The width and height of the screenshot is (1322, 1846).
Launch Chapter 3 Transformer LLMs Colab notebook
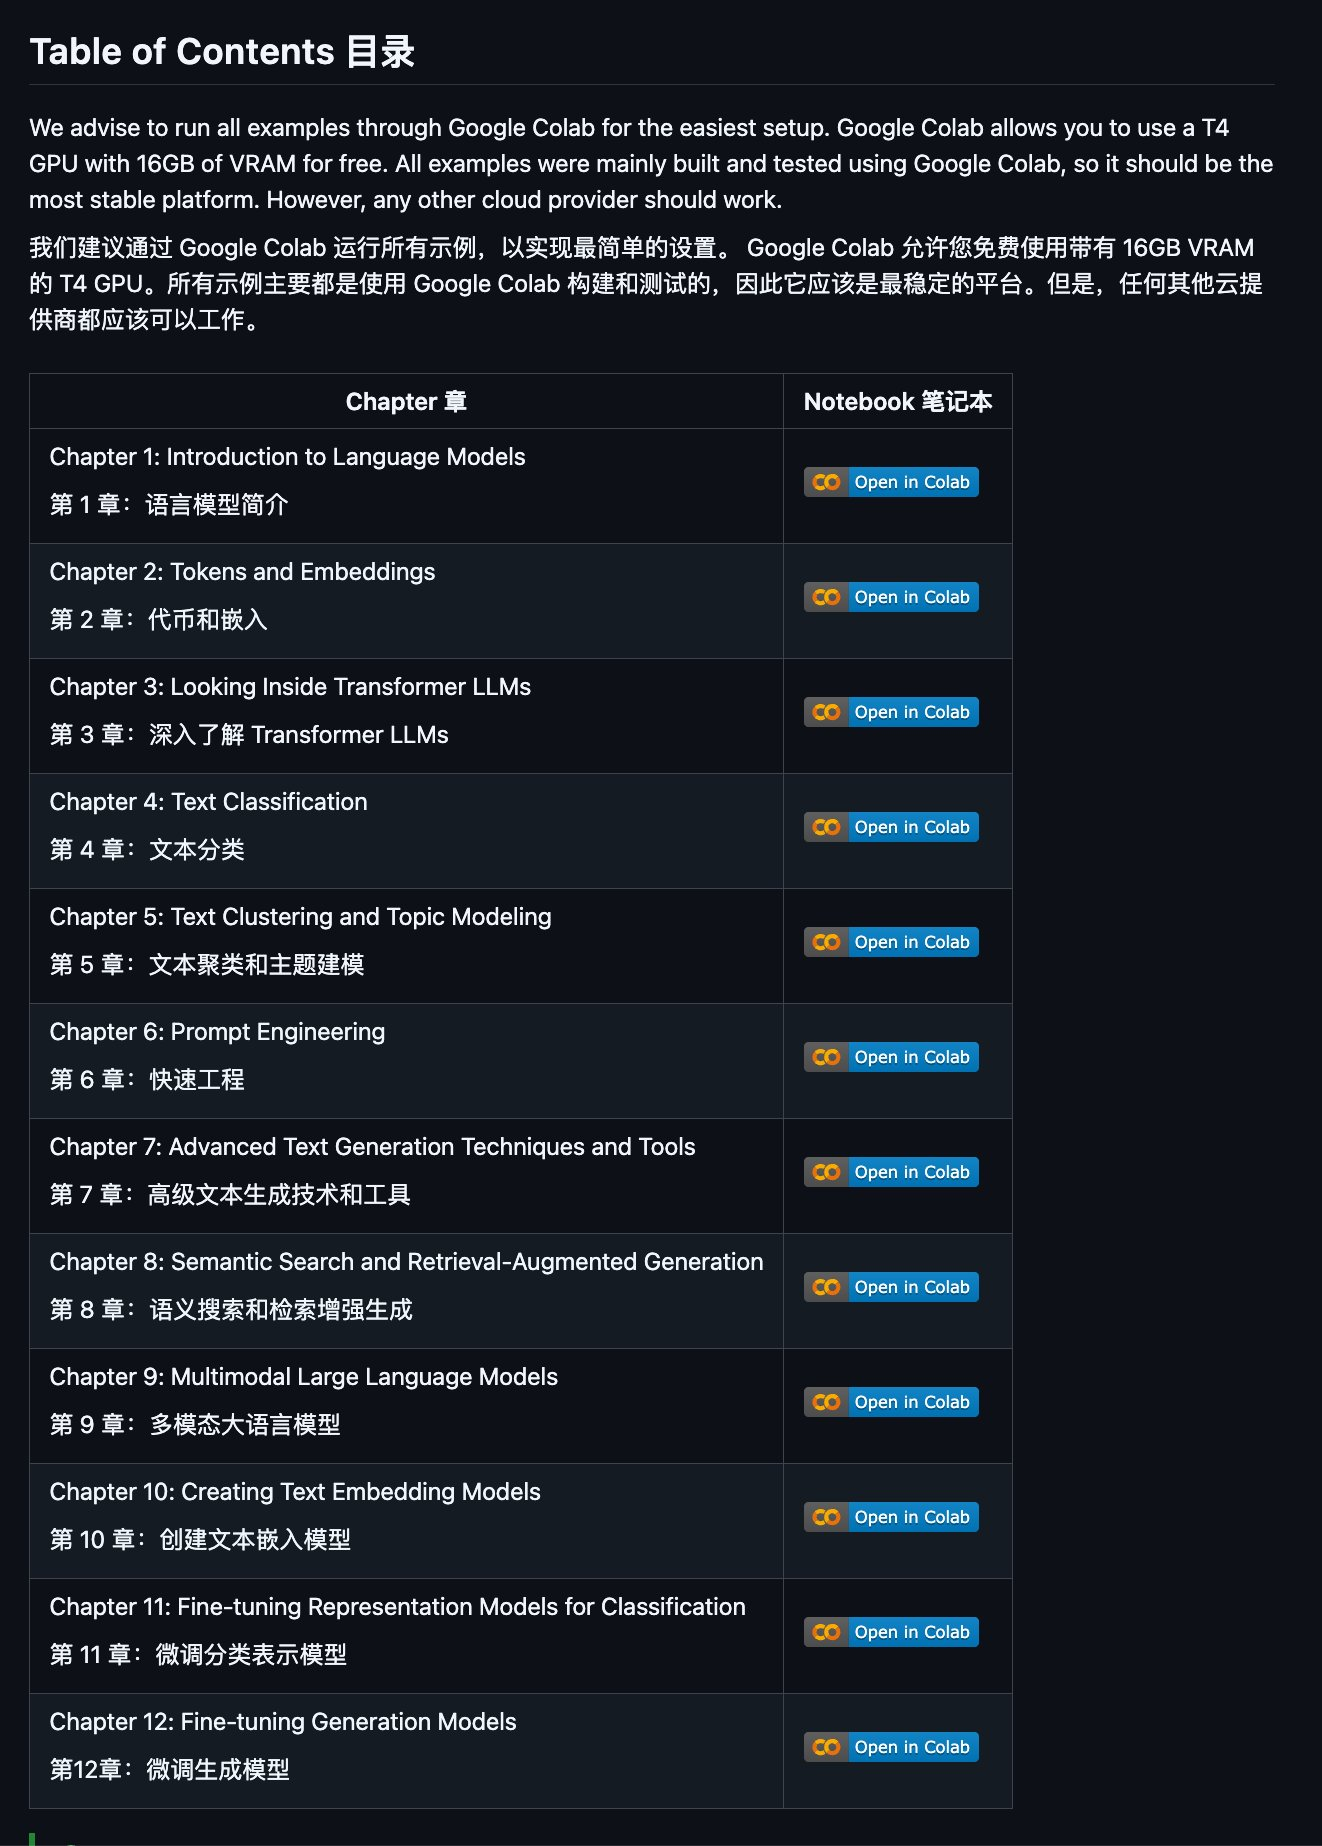coord(891,712)
